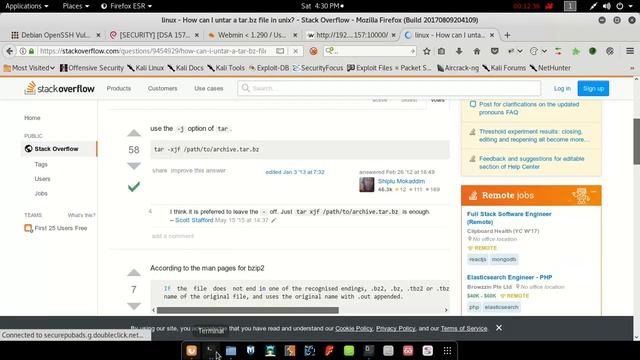Open the Firefox ESR app menu
The width and height of the screenshot is (640, 360).
coord(127,6)
